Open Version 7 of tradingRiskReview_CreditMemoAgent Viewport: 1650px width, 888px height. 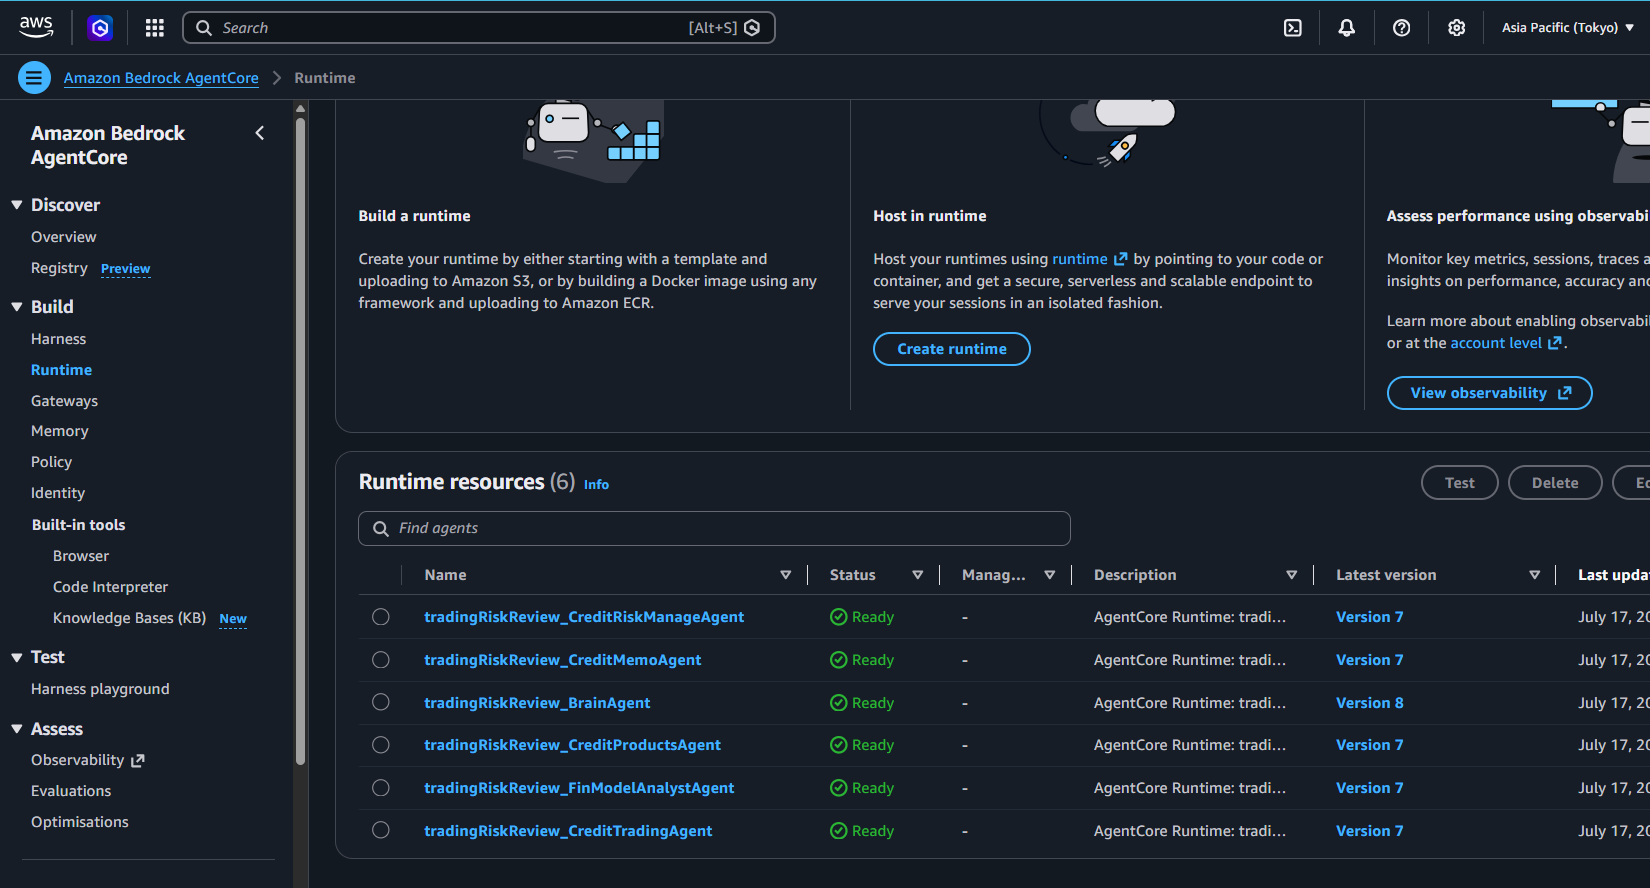tap(1370, 660)
